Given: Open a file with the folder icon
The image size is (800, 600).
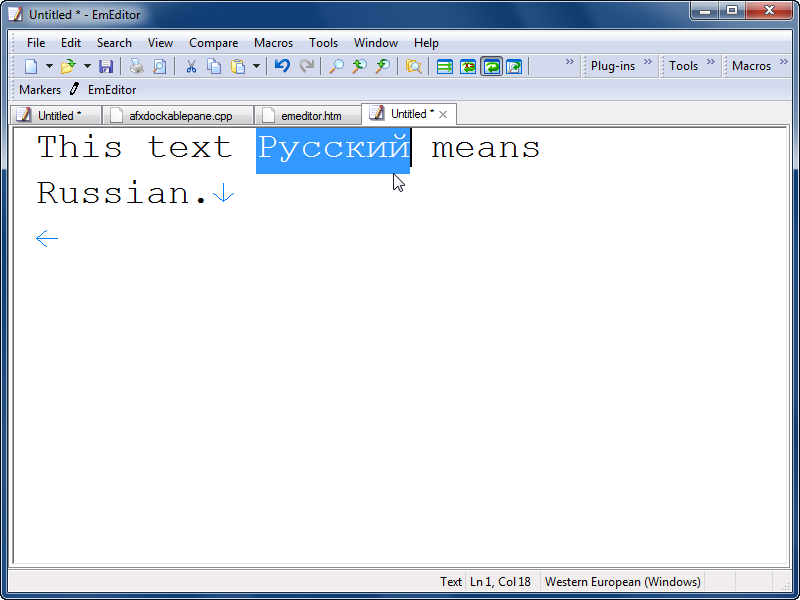Looking at the screenshot, I should pos(68,66).
